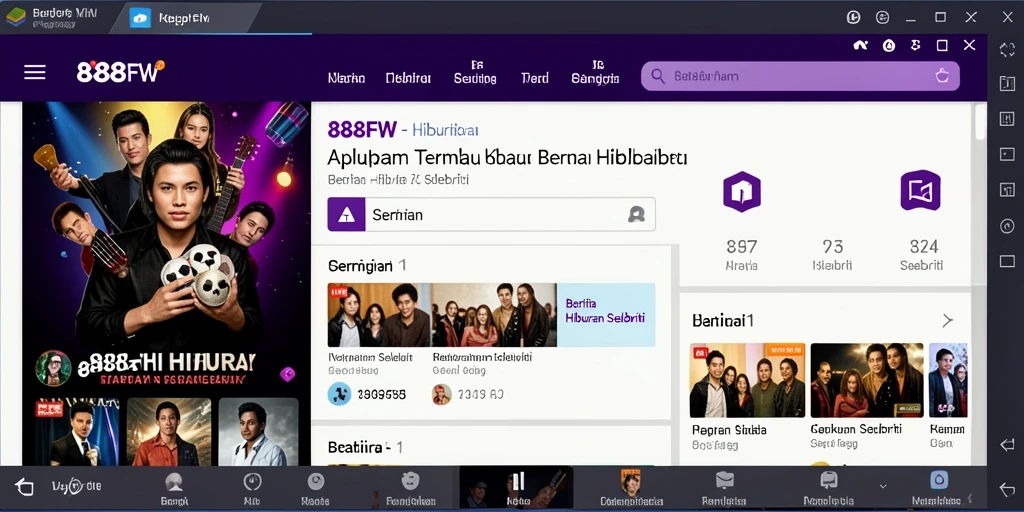Click the rotating arrows icon atop the right sidebar
1024x512 pixels.
(x=1007, y=50)
